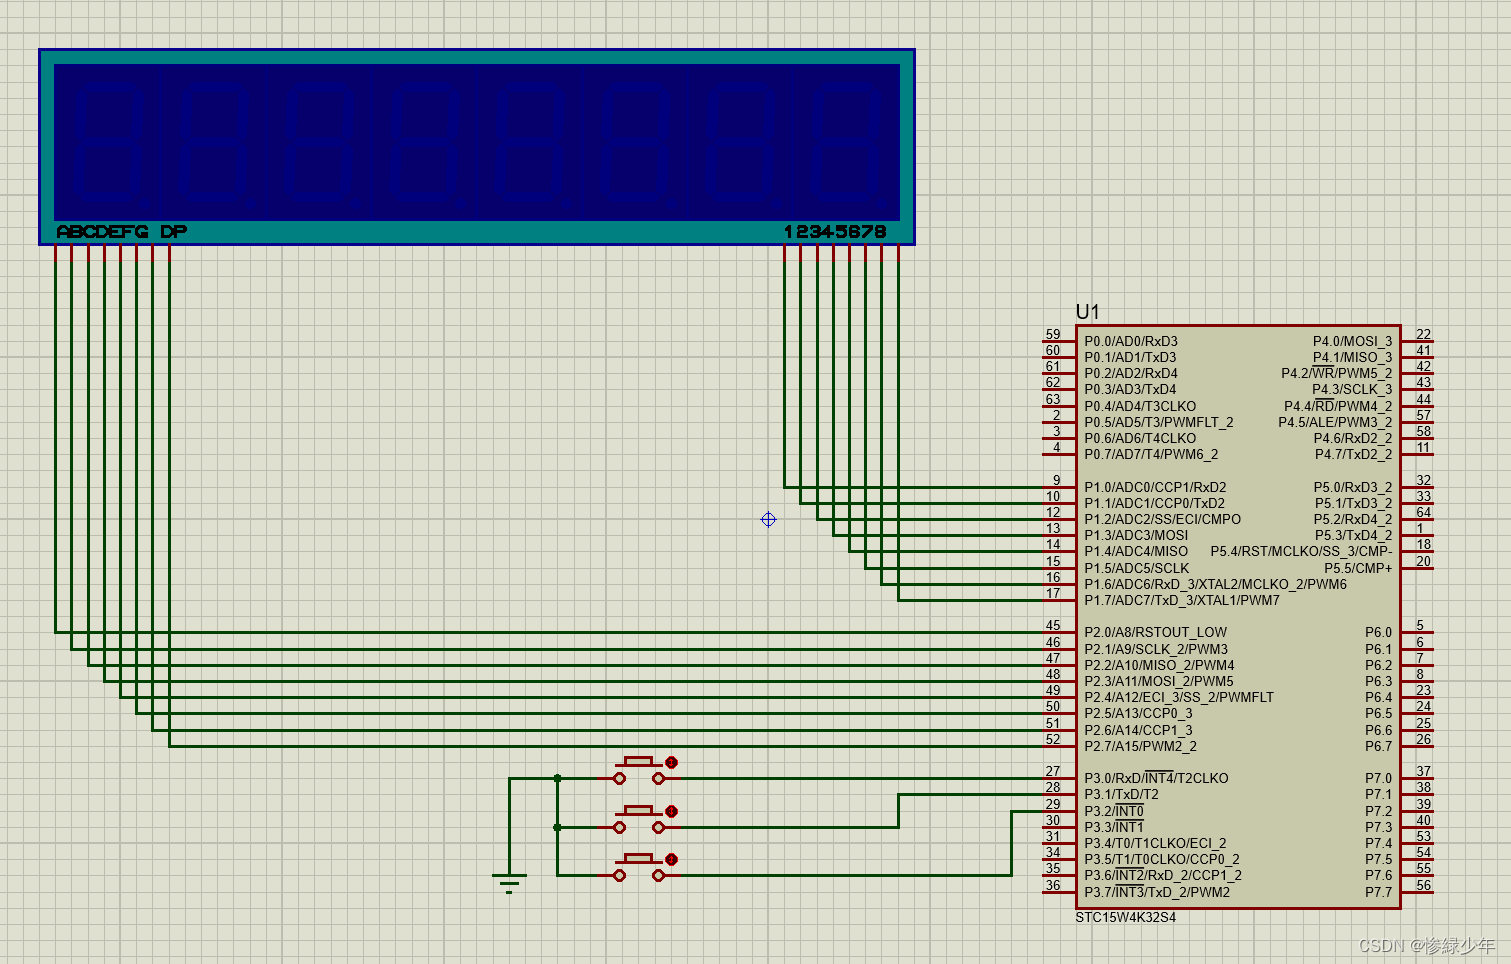Click pin label P4.7/TxD2_2
The image size is (1511, 964).
(1353, 454)
